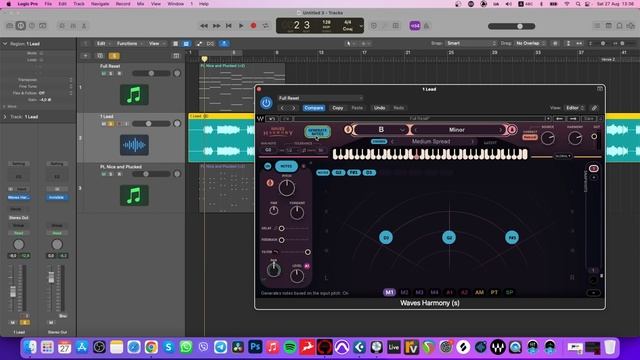
Task: Open Telegram from the Dock
Action: click(220, 347)
